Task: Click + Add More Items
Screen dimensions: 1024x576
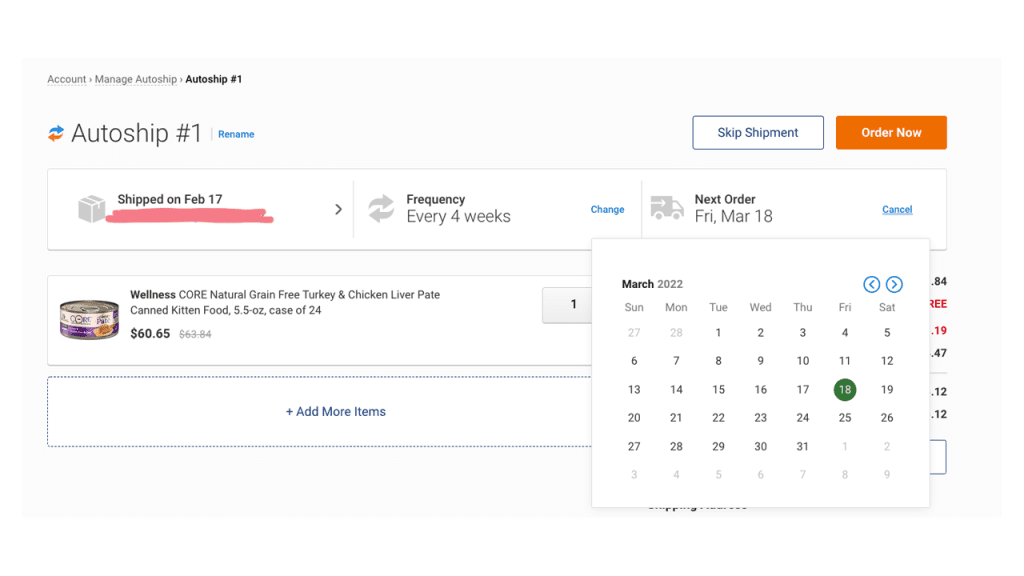Action: [336, 411]
